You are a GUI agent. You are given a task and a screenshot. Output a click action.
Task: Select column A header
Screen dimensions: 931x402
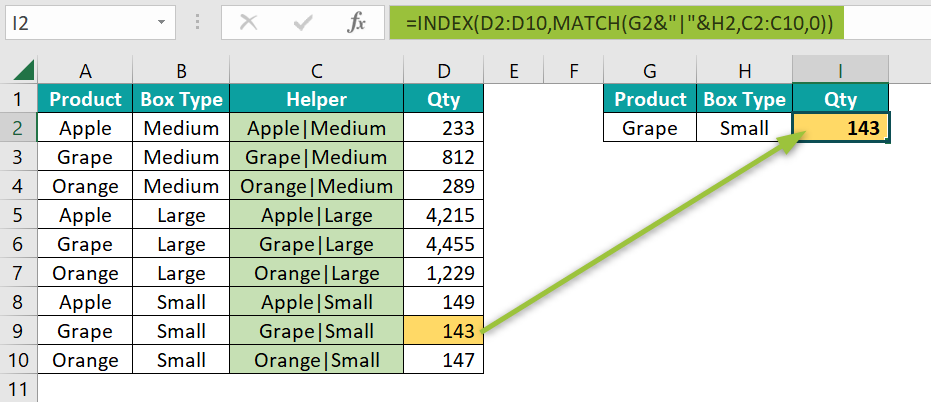[86, 71]
